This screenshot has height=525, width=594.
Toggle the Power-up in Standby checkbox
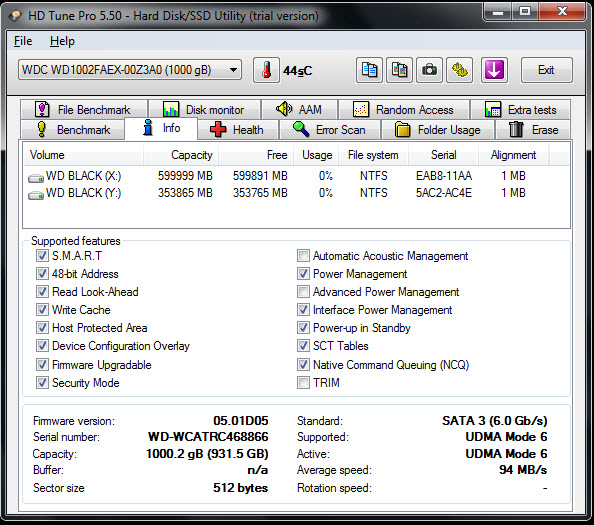coord(303,328)
